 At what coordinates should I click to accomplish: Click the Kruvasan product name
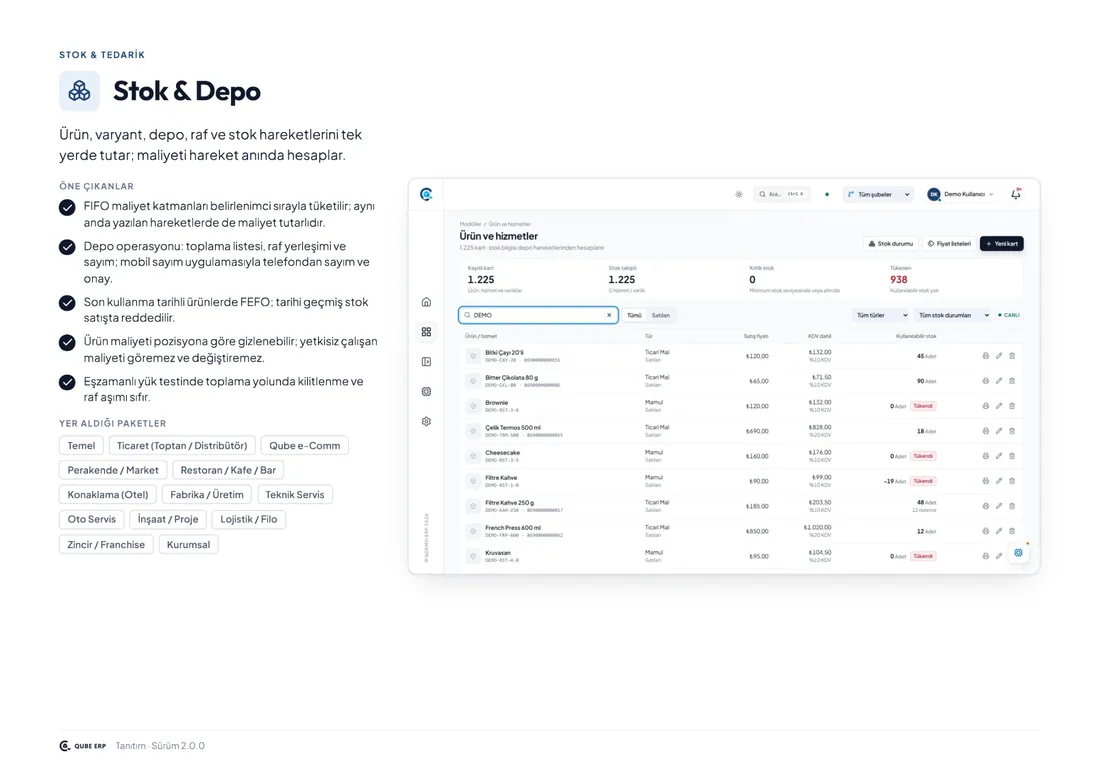[x=498, y=553]
